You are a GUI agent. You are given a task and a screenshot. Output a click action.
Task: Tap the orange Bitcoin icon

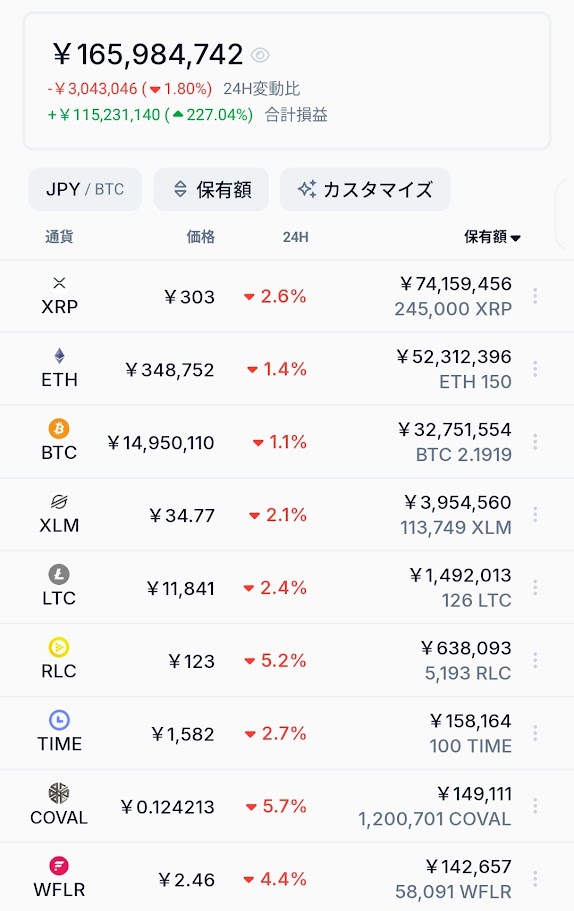click(x=59, y=429)
